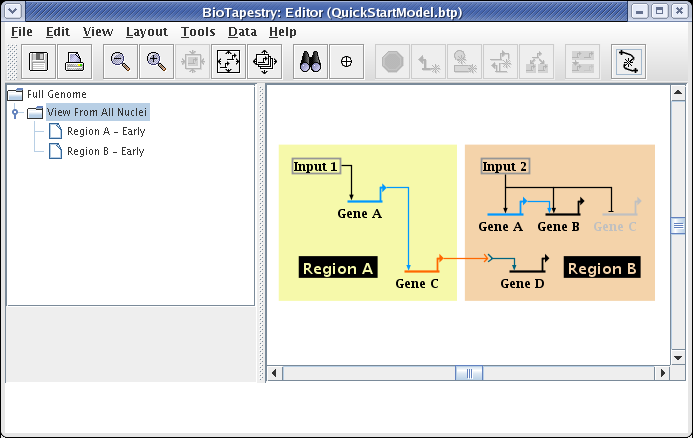Click the zoom to full model icon

pos(228,61)
